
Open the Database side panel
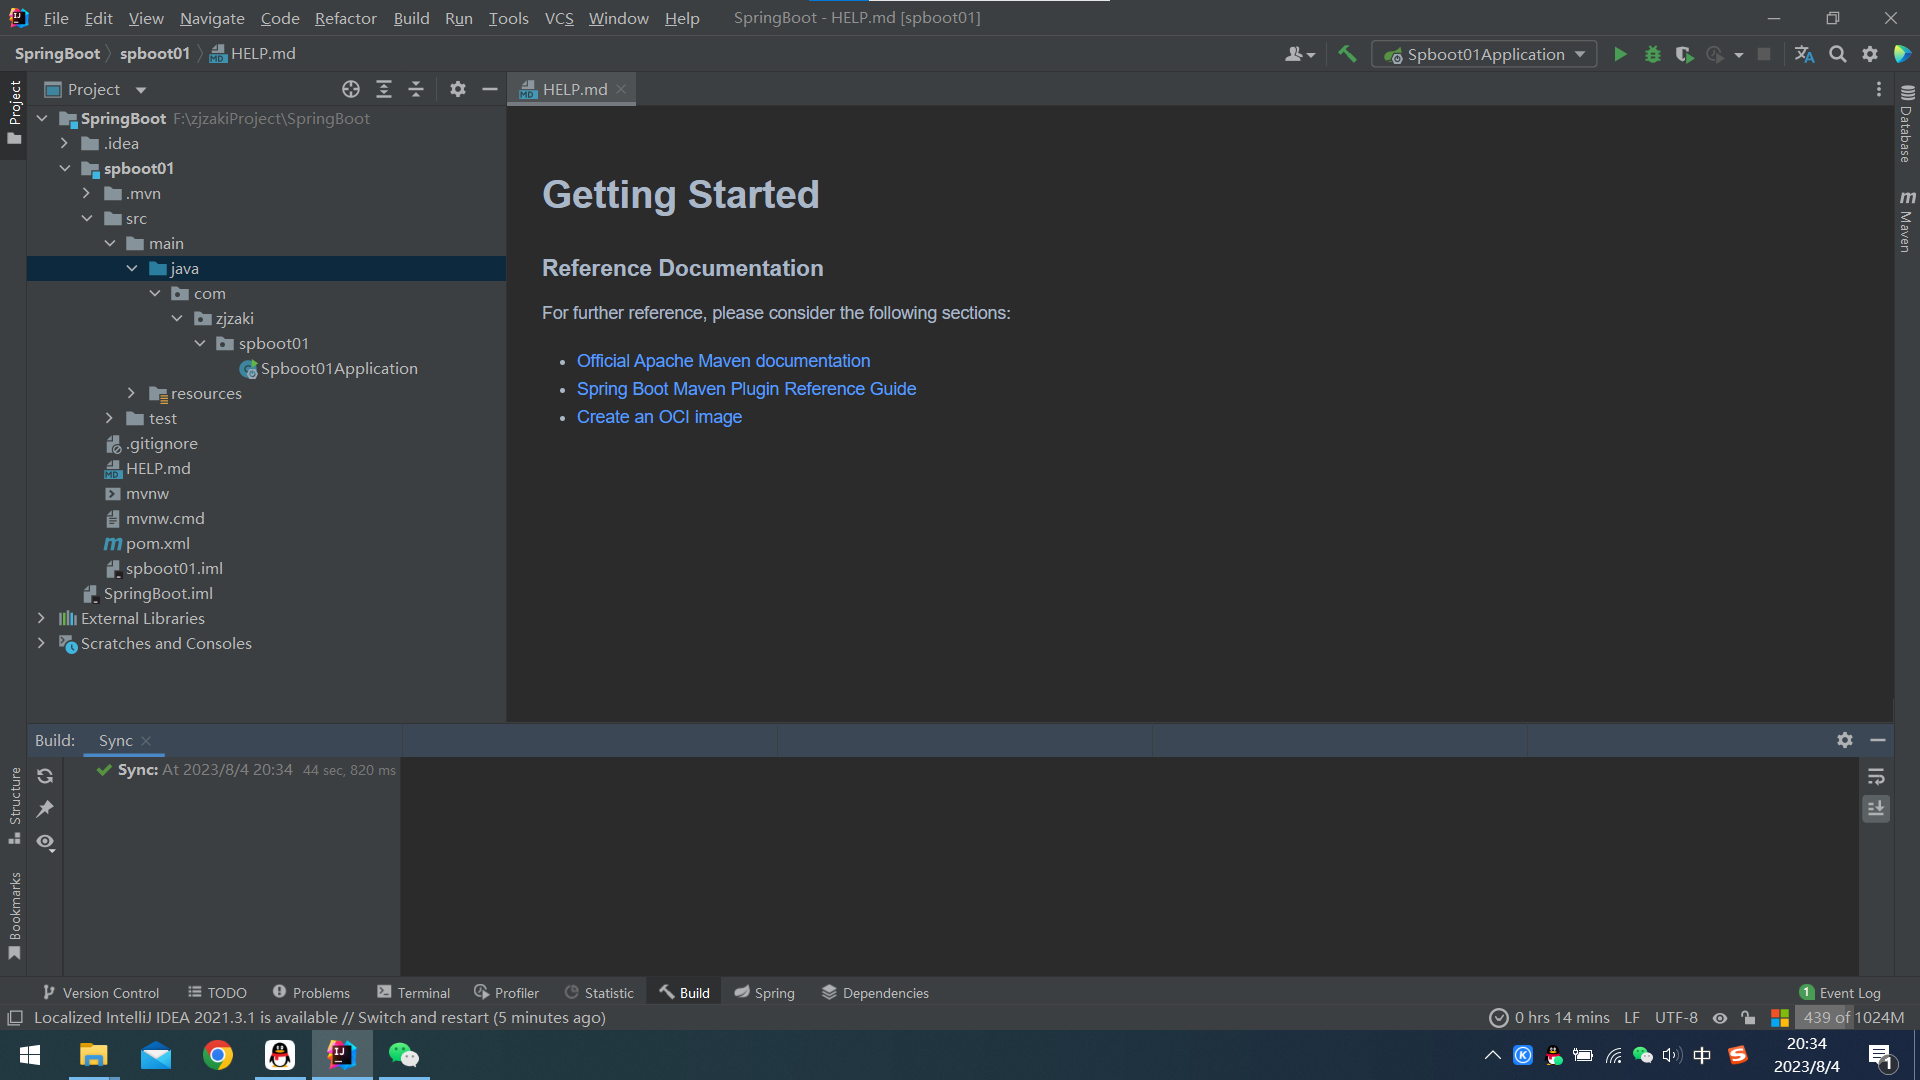pos(1907,123)
